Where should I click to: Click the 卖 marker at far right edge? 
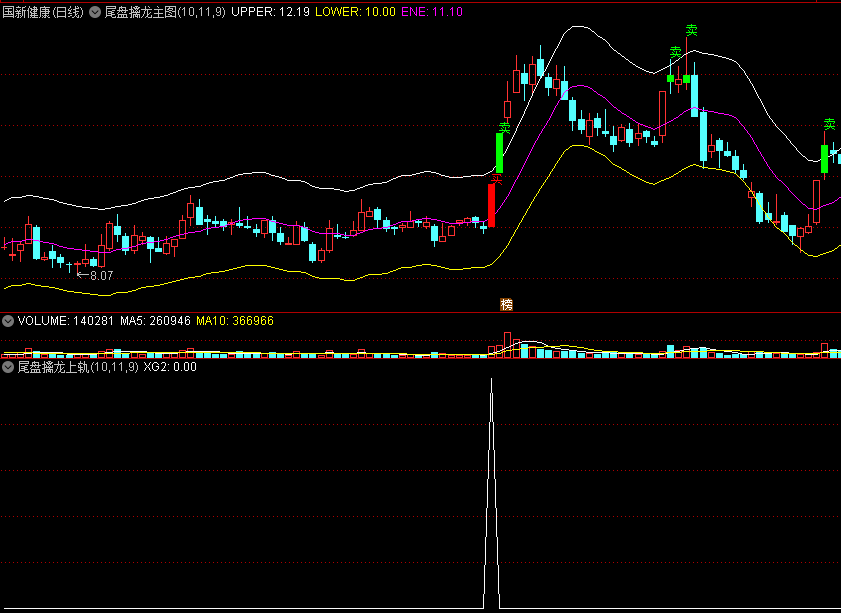coord(830,124)
